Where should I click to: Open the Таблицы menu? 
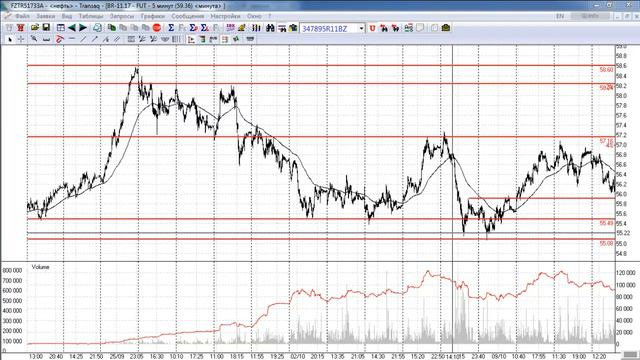[x=91, y=16]
